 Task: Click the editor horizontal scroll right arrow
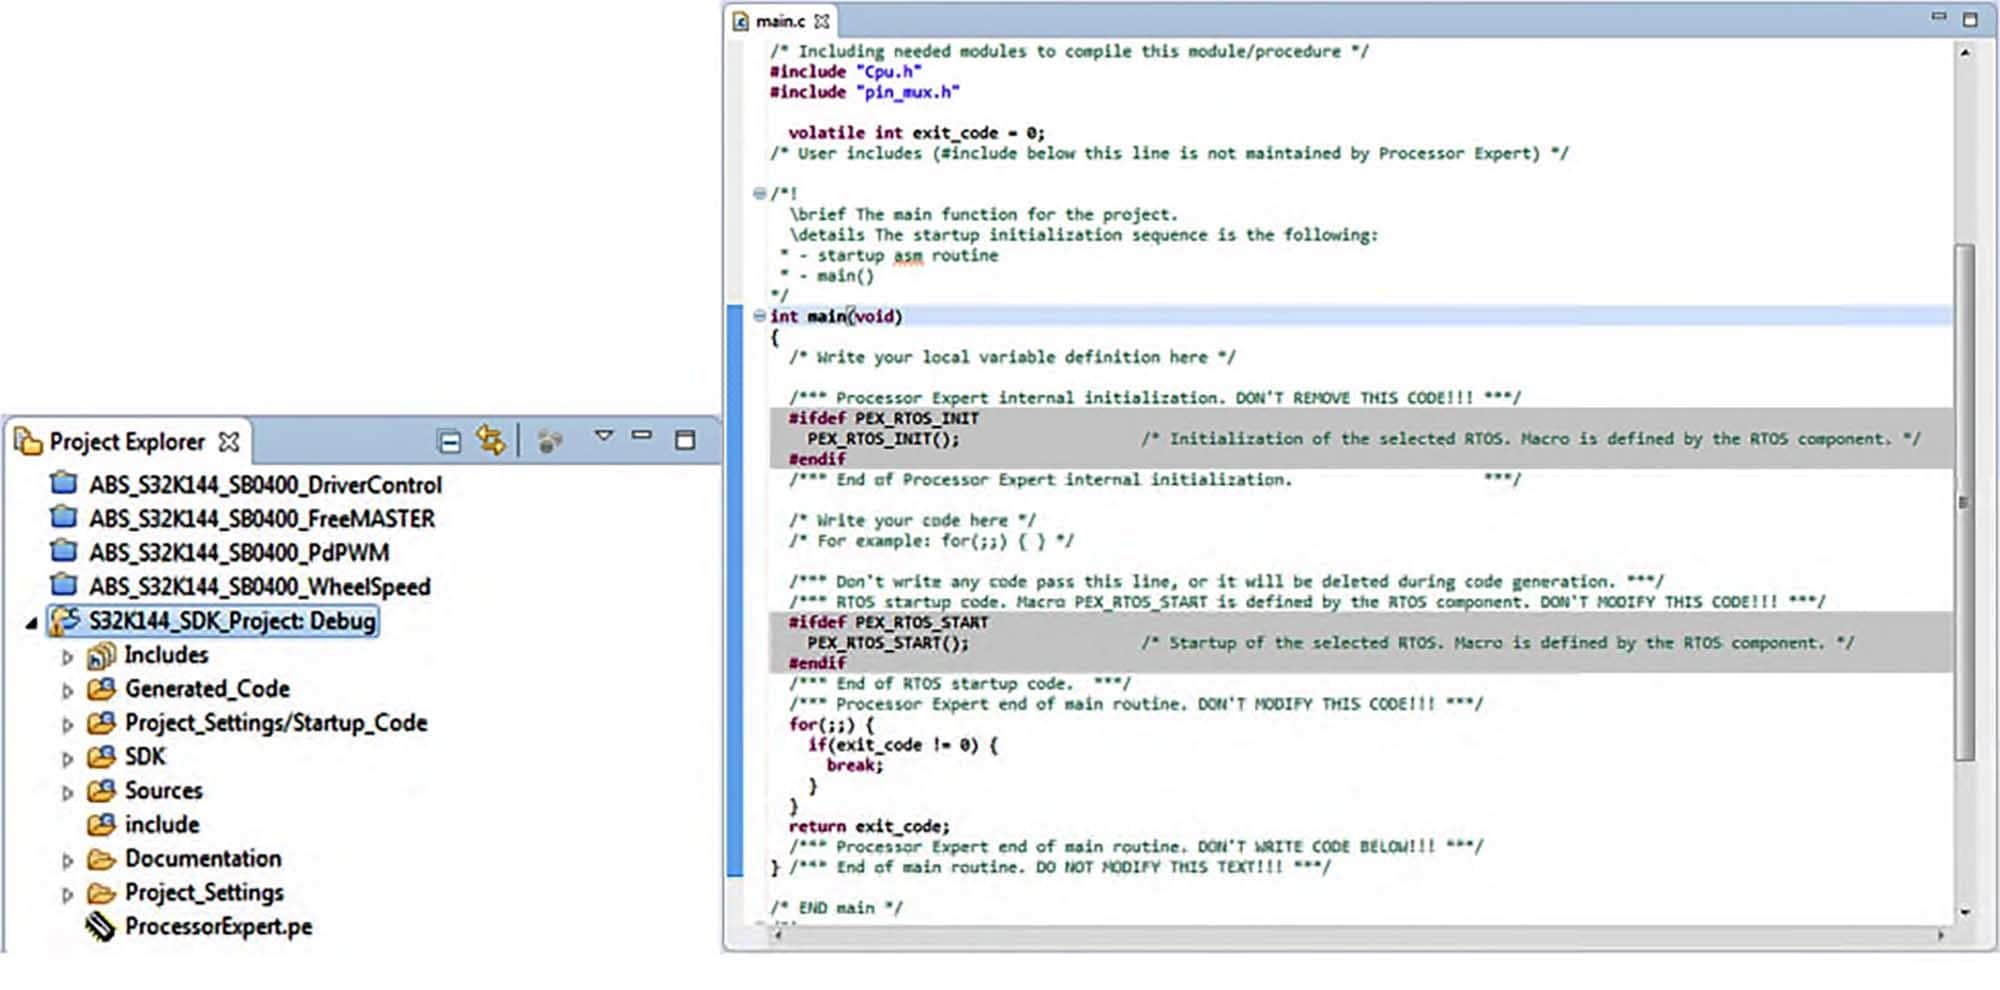pyautogui.click(x=1941, y=935)
